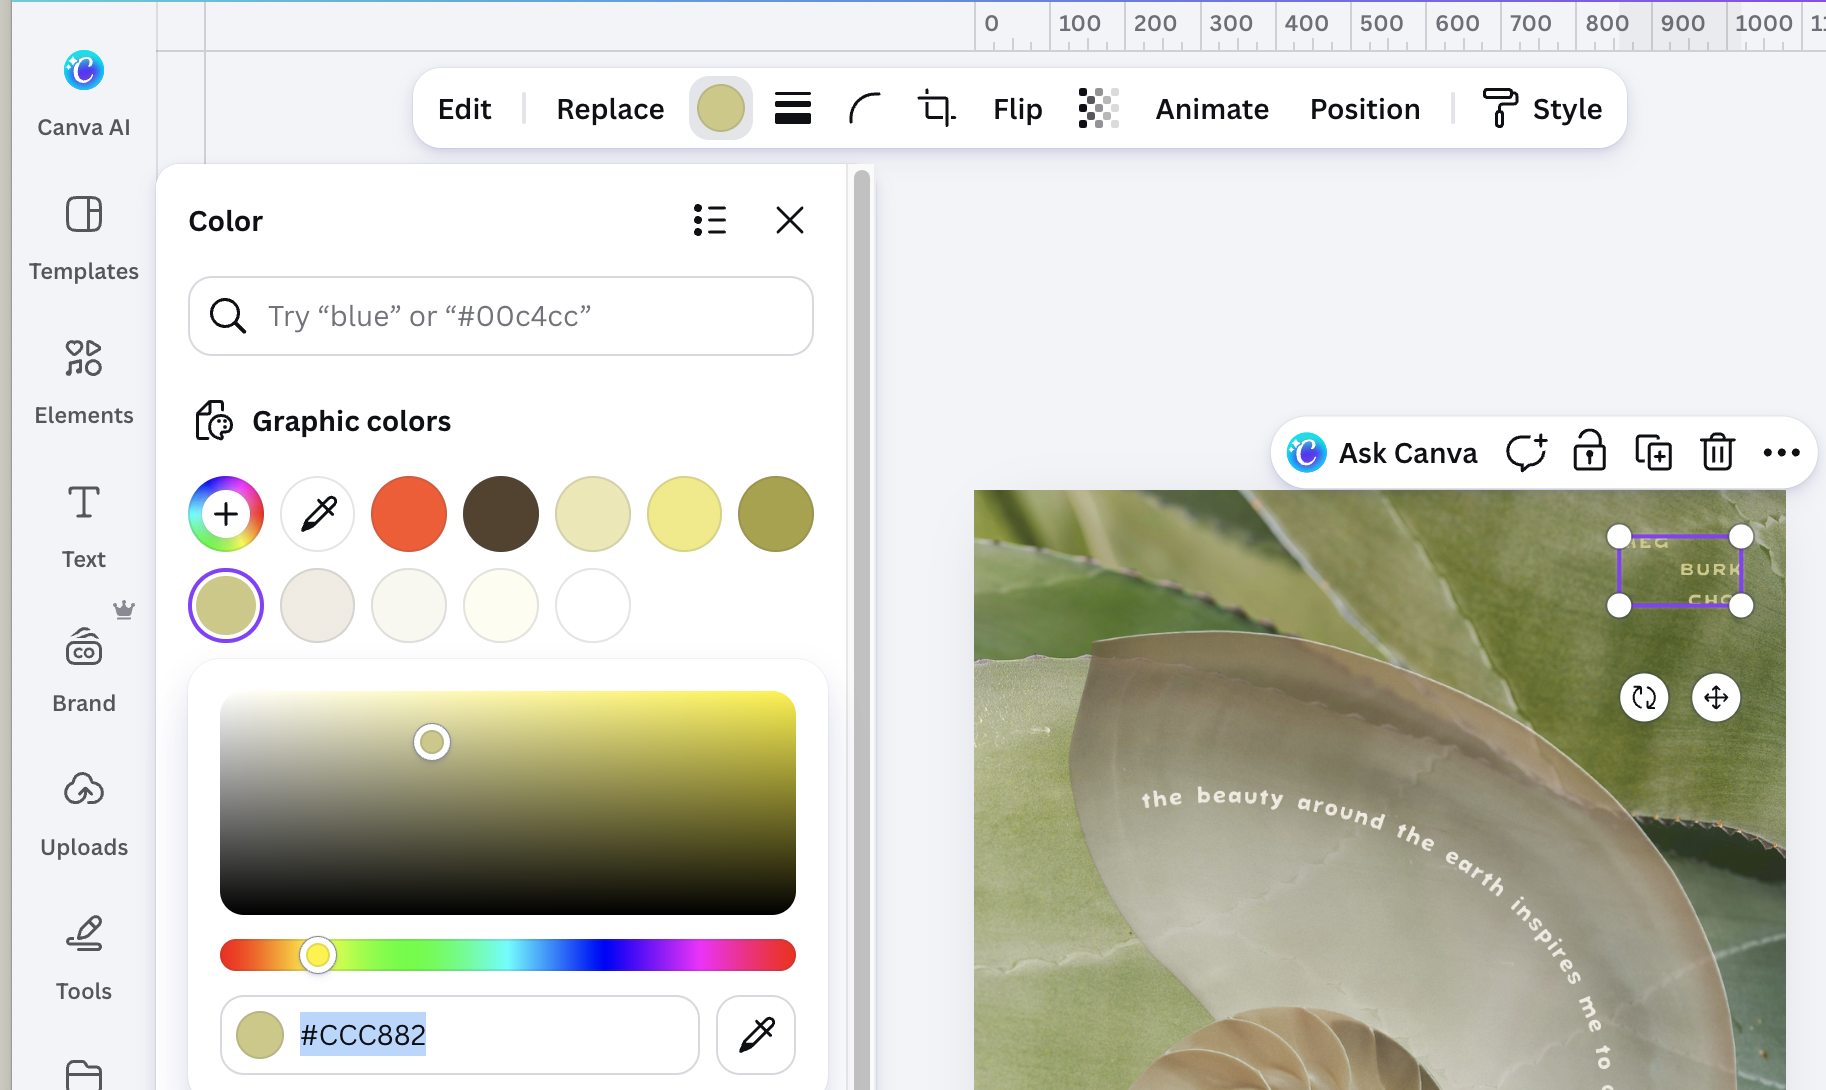Click the border style lines icon

(793, 108)
